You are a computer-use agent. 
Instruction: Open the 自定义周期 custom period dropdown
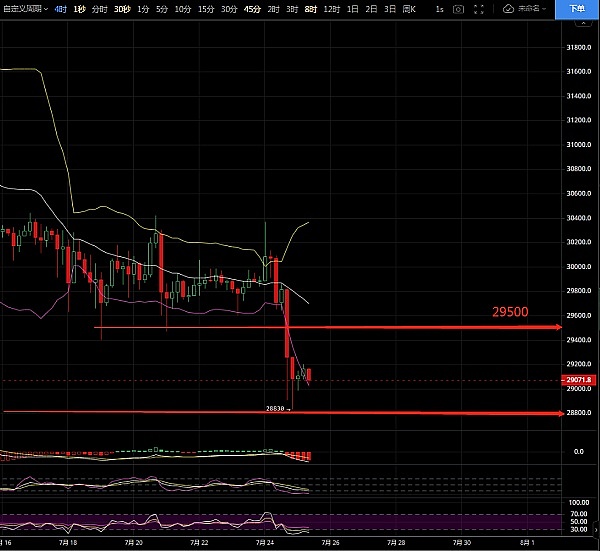25,9
